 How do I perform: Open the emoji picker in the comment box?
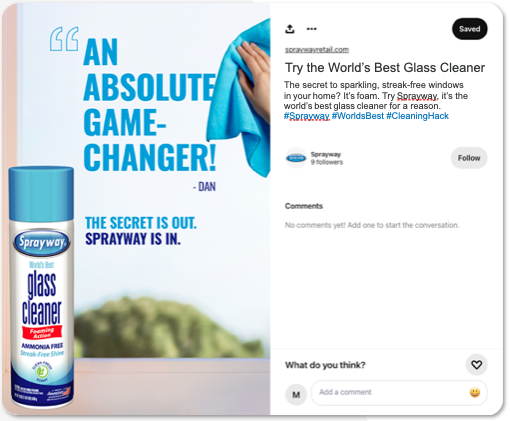475,393
